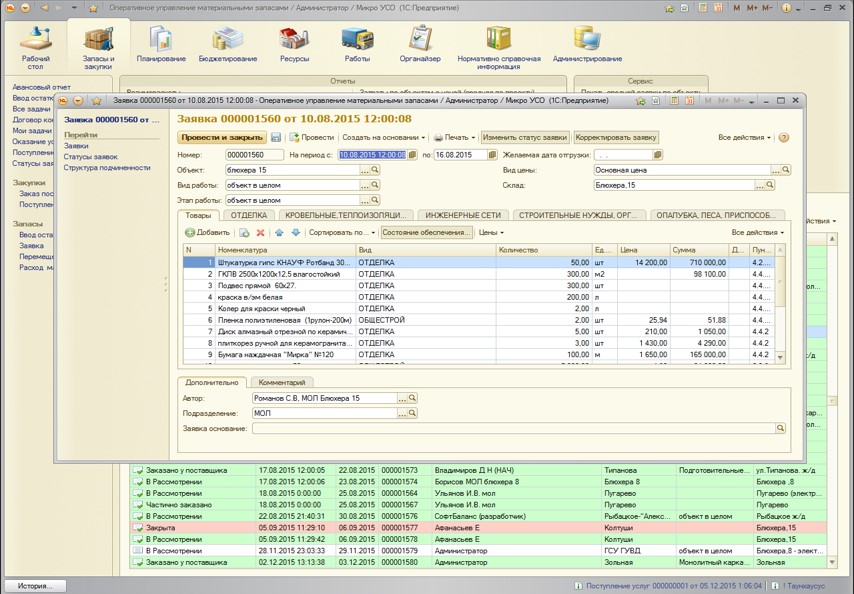
Task: Open the info icon in main title bar
Action: click(786, 8)
